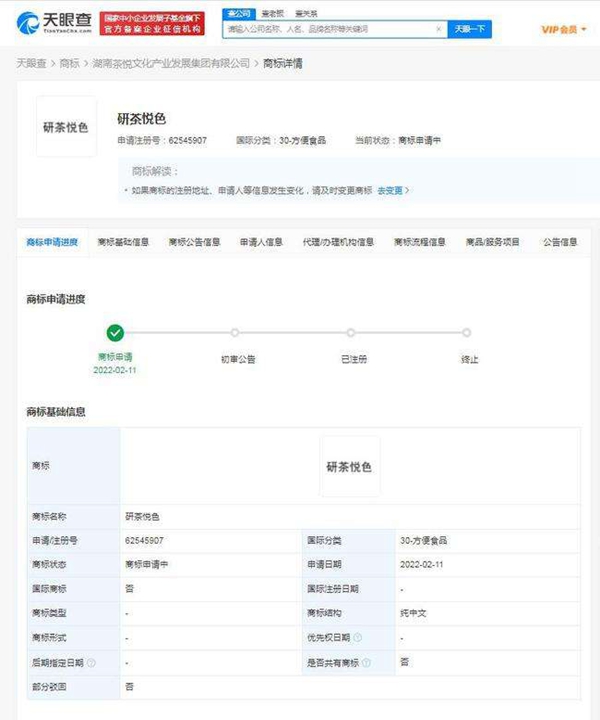
Task: Click the 已注册 progress step circle
Action: (351, 332)
